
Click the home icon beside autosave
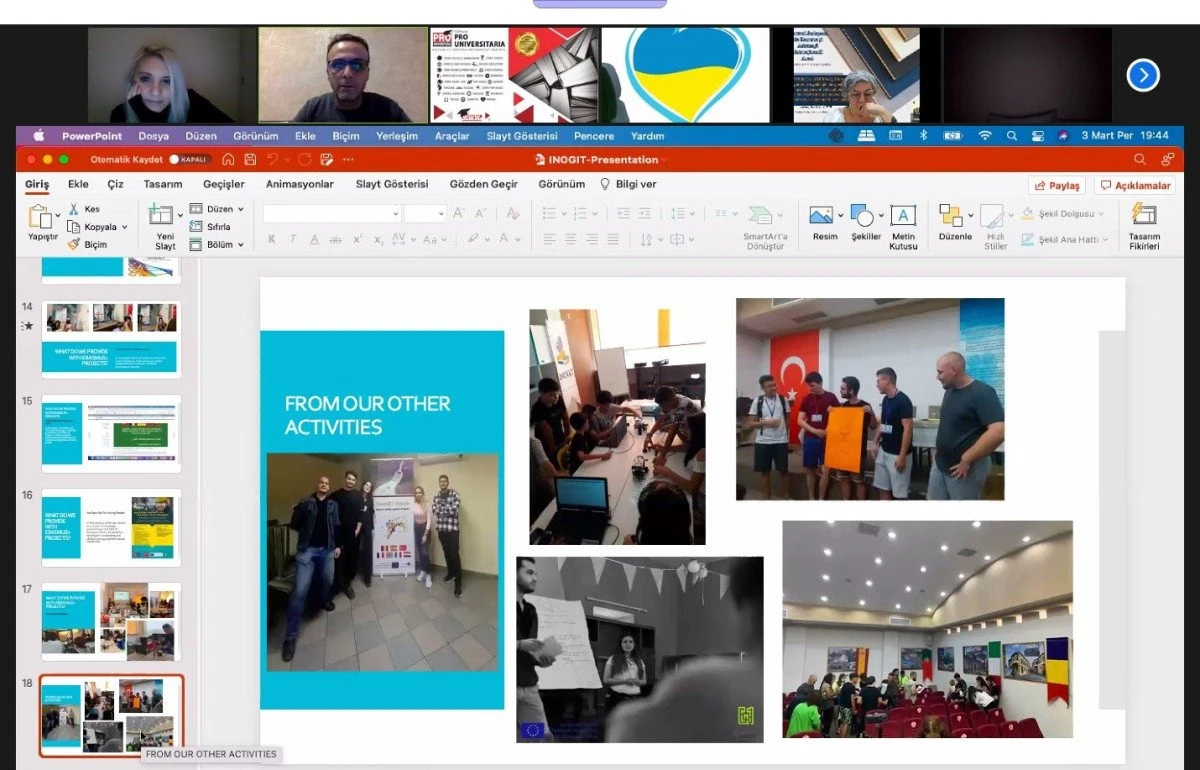[228, 159]
